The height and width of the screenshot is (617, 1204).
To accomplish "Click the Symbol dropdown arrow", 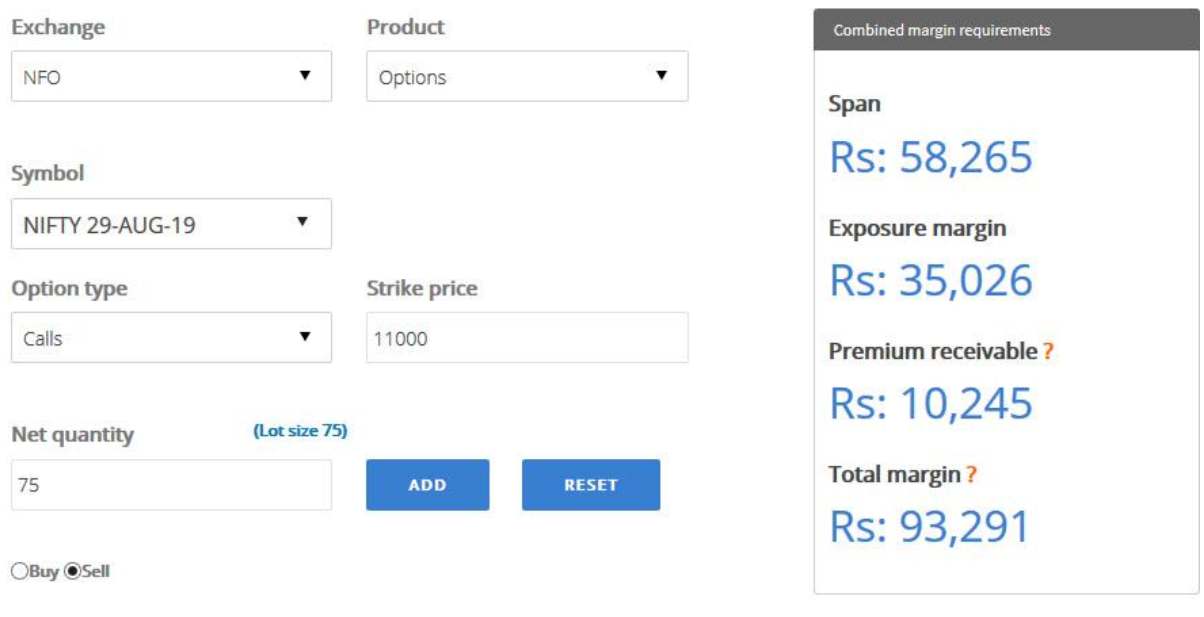I will click(x=302, y=222).
